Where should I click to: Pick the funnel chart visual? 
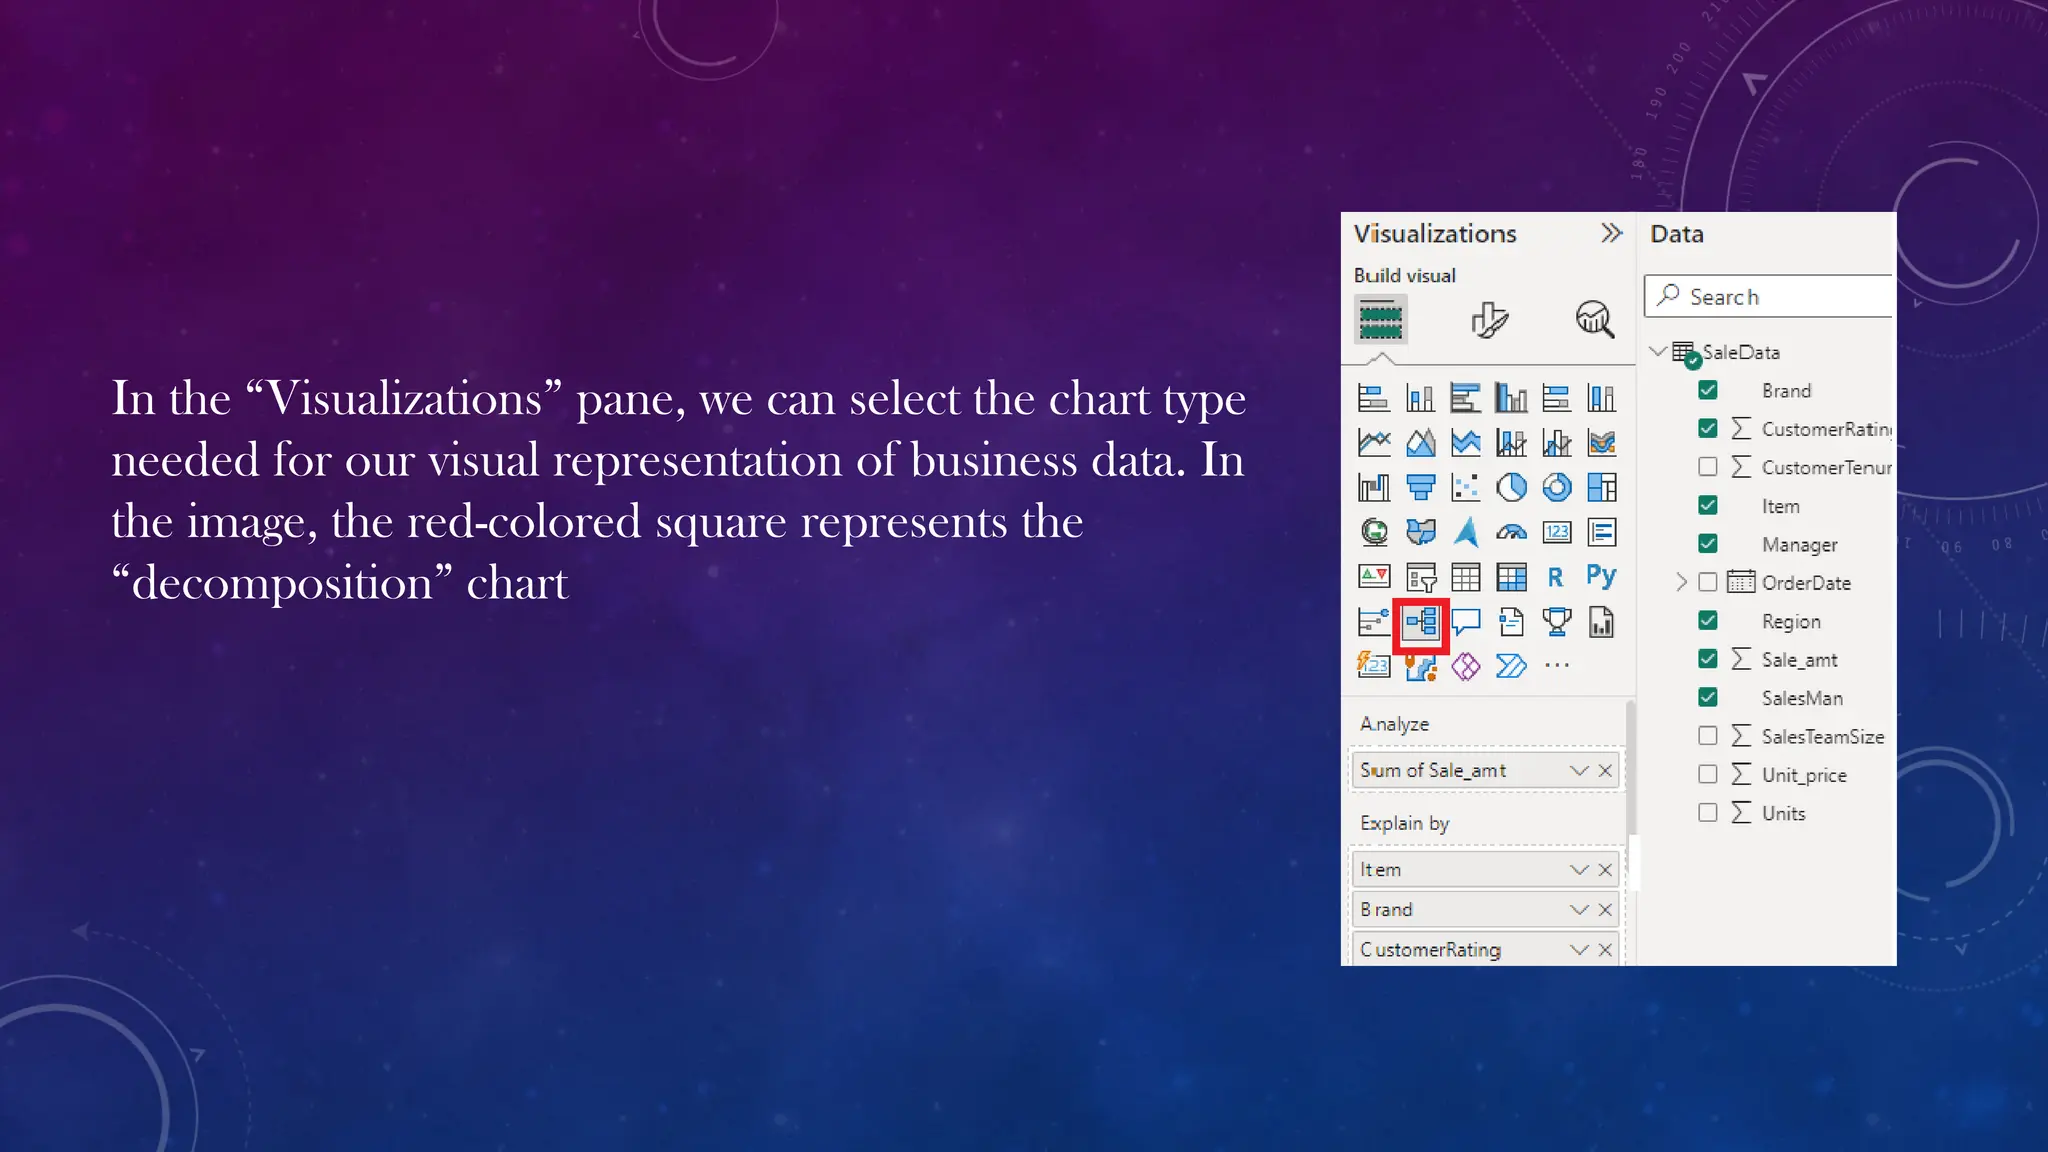[x=1420, y=487]
